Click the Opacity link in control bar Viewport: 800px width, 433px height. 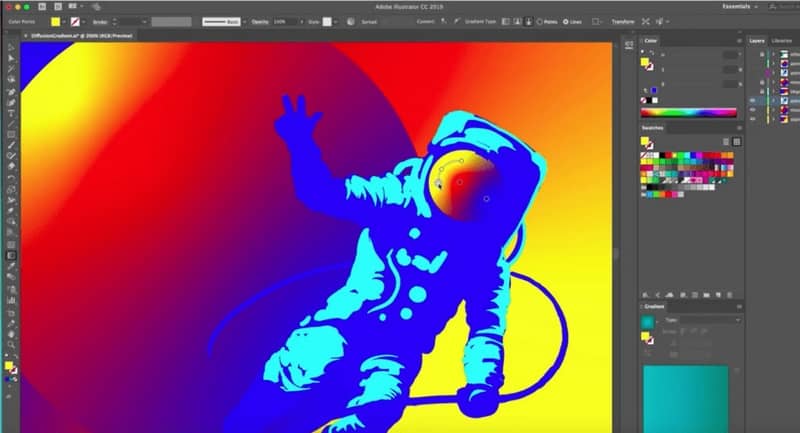point(260,22)
